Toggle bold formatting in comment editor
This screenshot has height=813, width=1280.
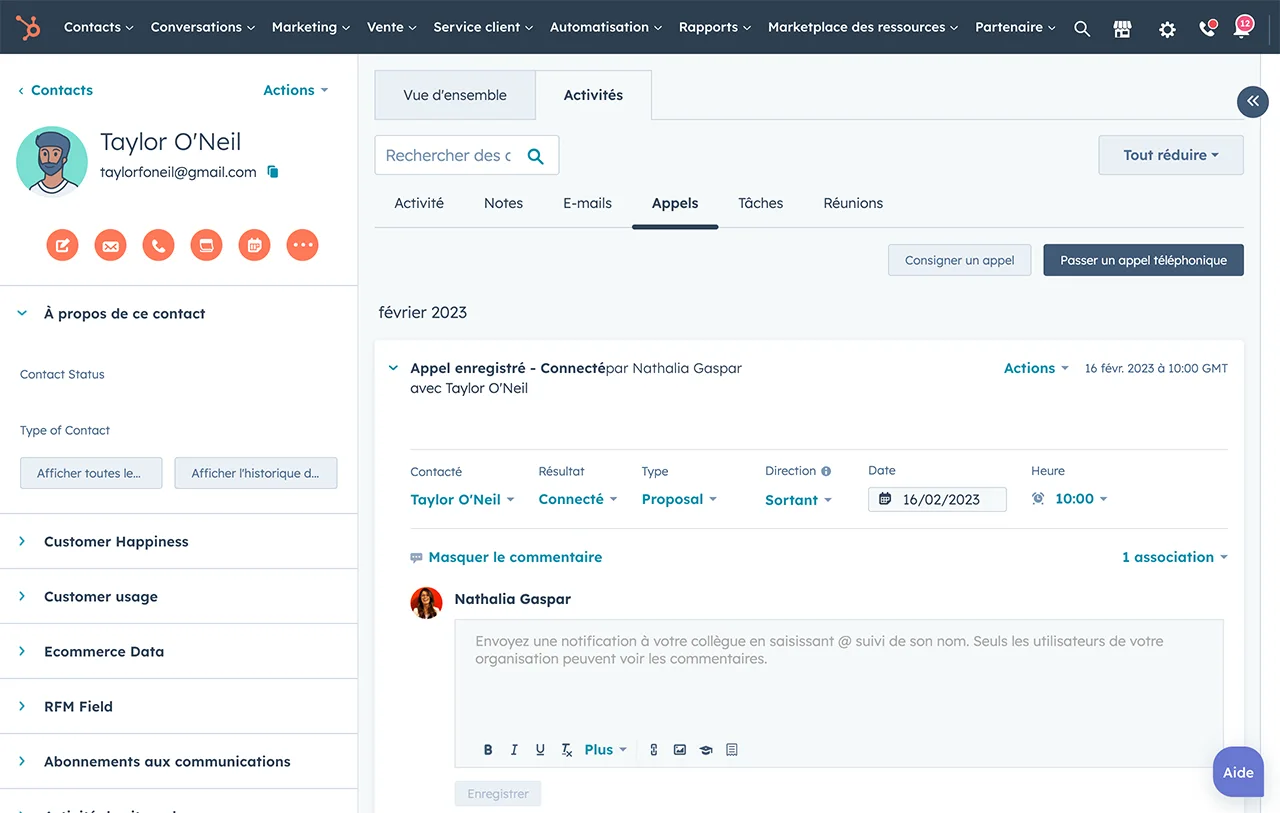coord(488,750)
